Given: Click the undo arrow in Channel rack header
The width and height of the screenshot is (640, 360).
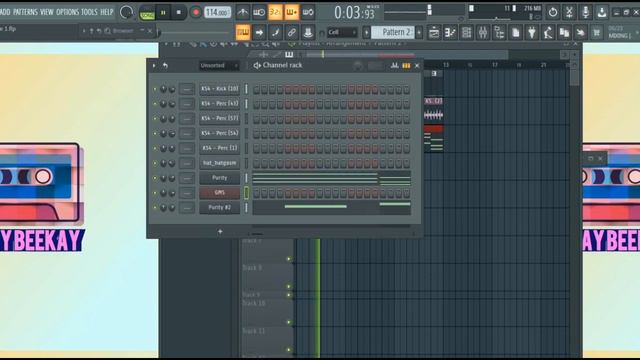Looking at the screenshot, I should click(x=165, y=65).
